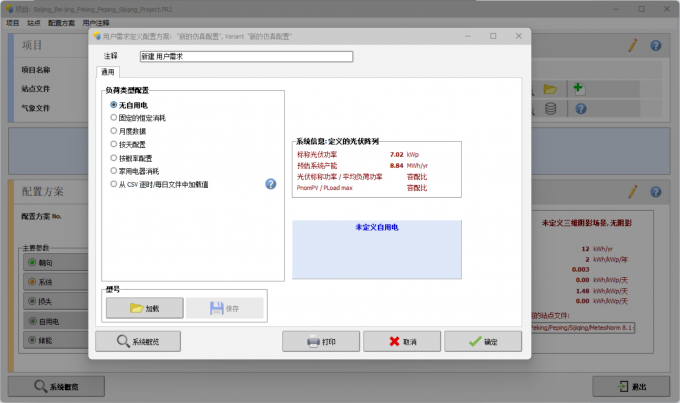680x403 pixels.
Task: Open 系统概览 in the dialog
Action: pos(138,341)
